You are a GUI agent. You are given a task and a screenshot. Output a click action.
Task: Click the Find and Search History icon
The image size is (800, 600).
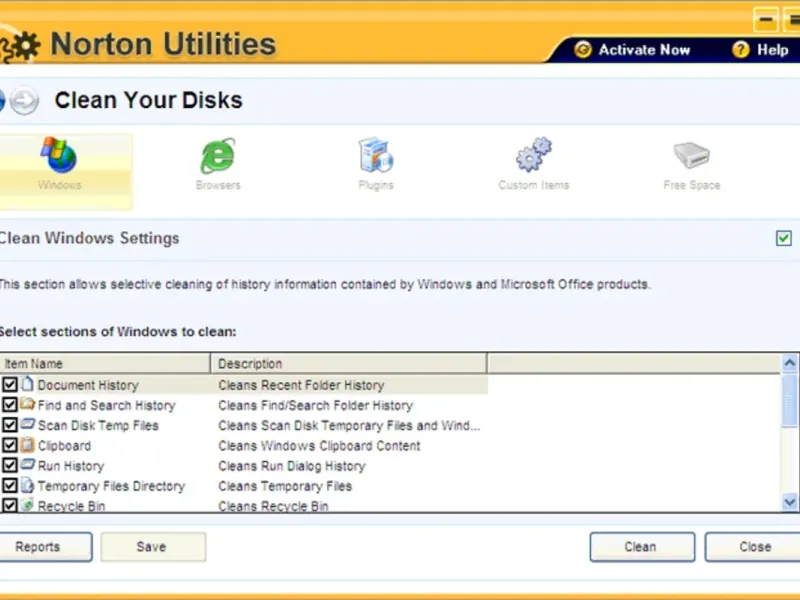point(28,404)
